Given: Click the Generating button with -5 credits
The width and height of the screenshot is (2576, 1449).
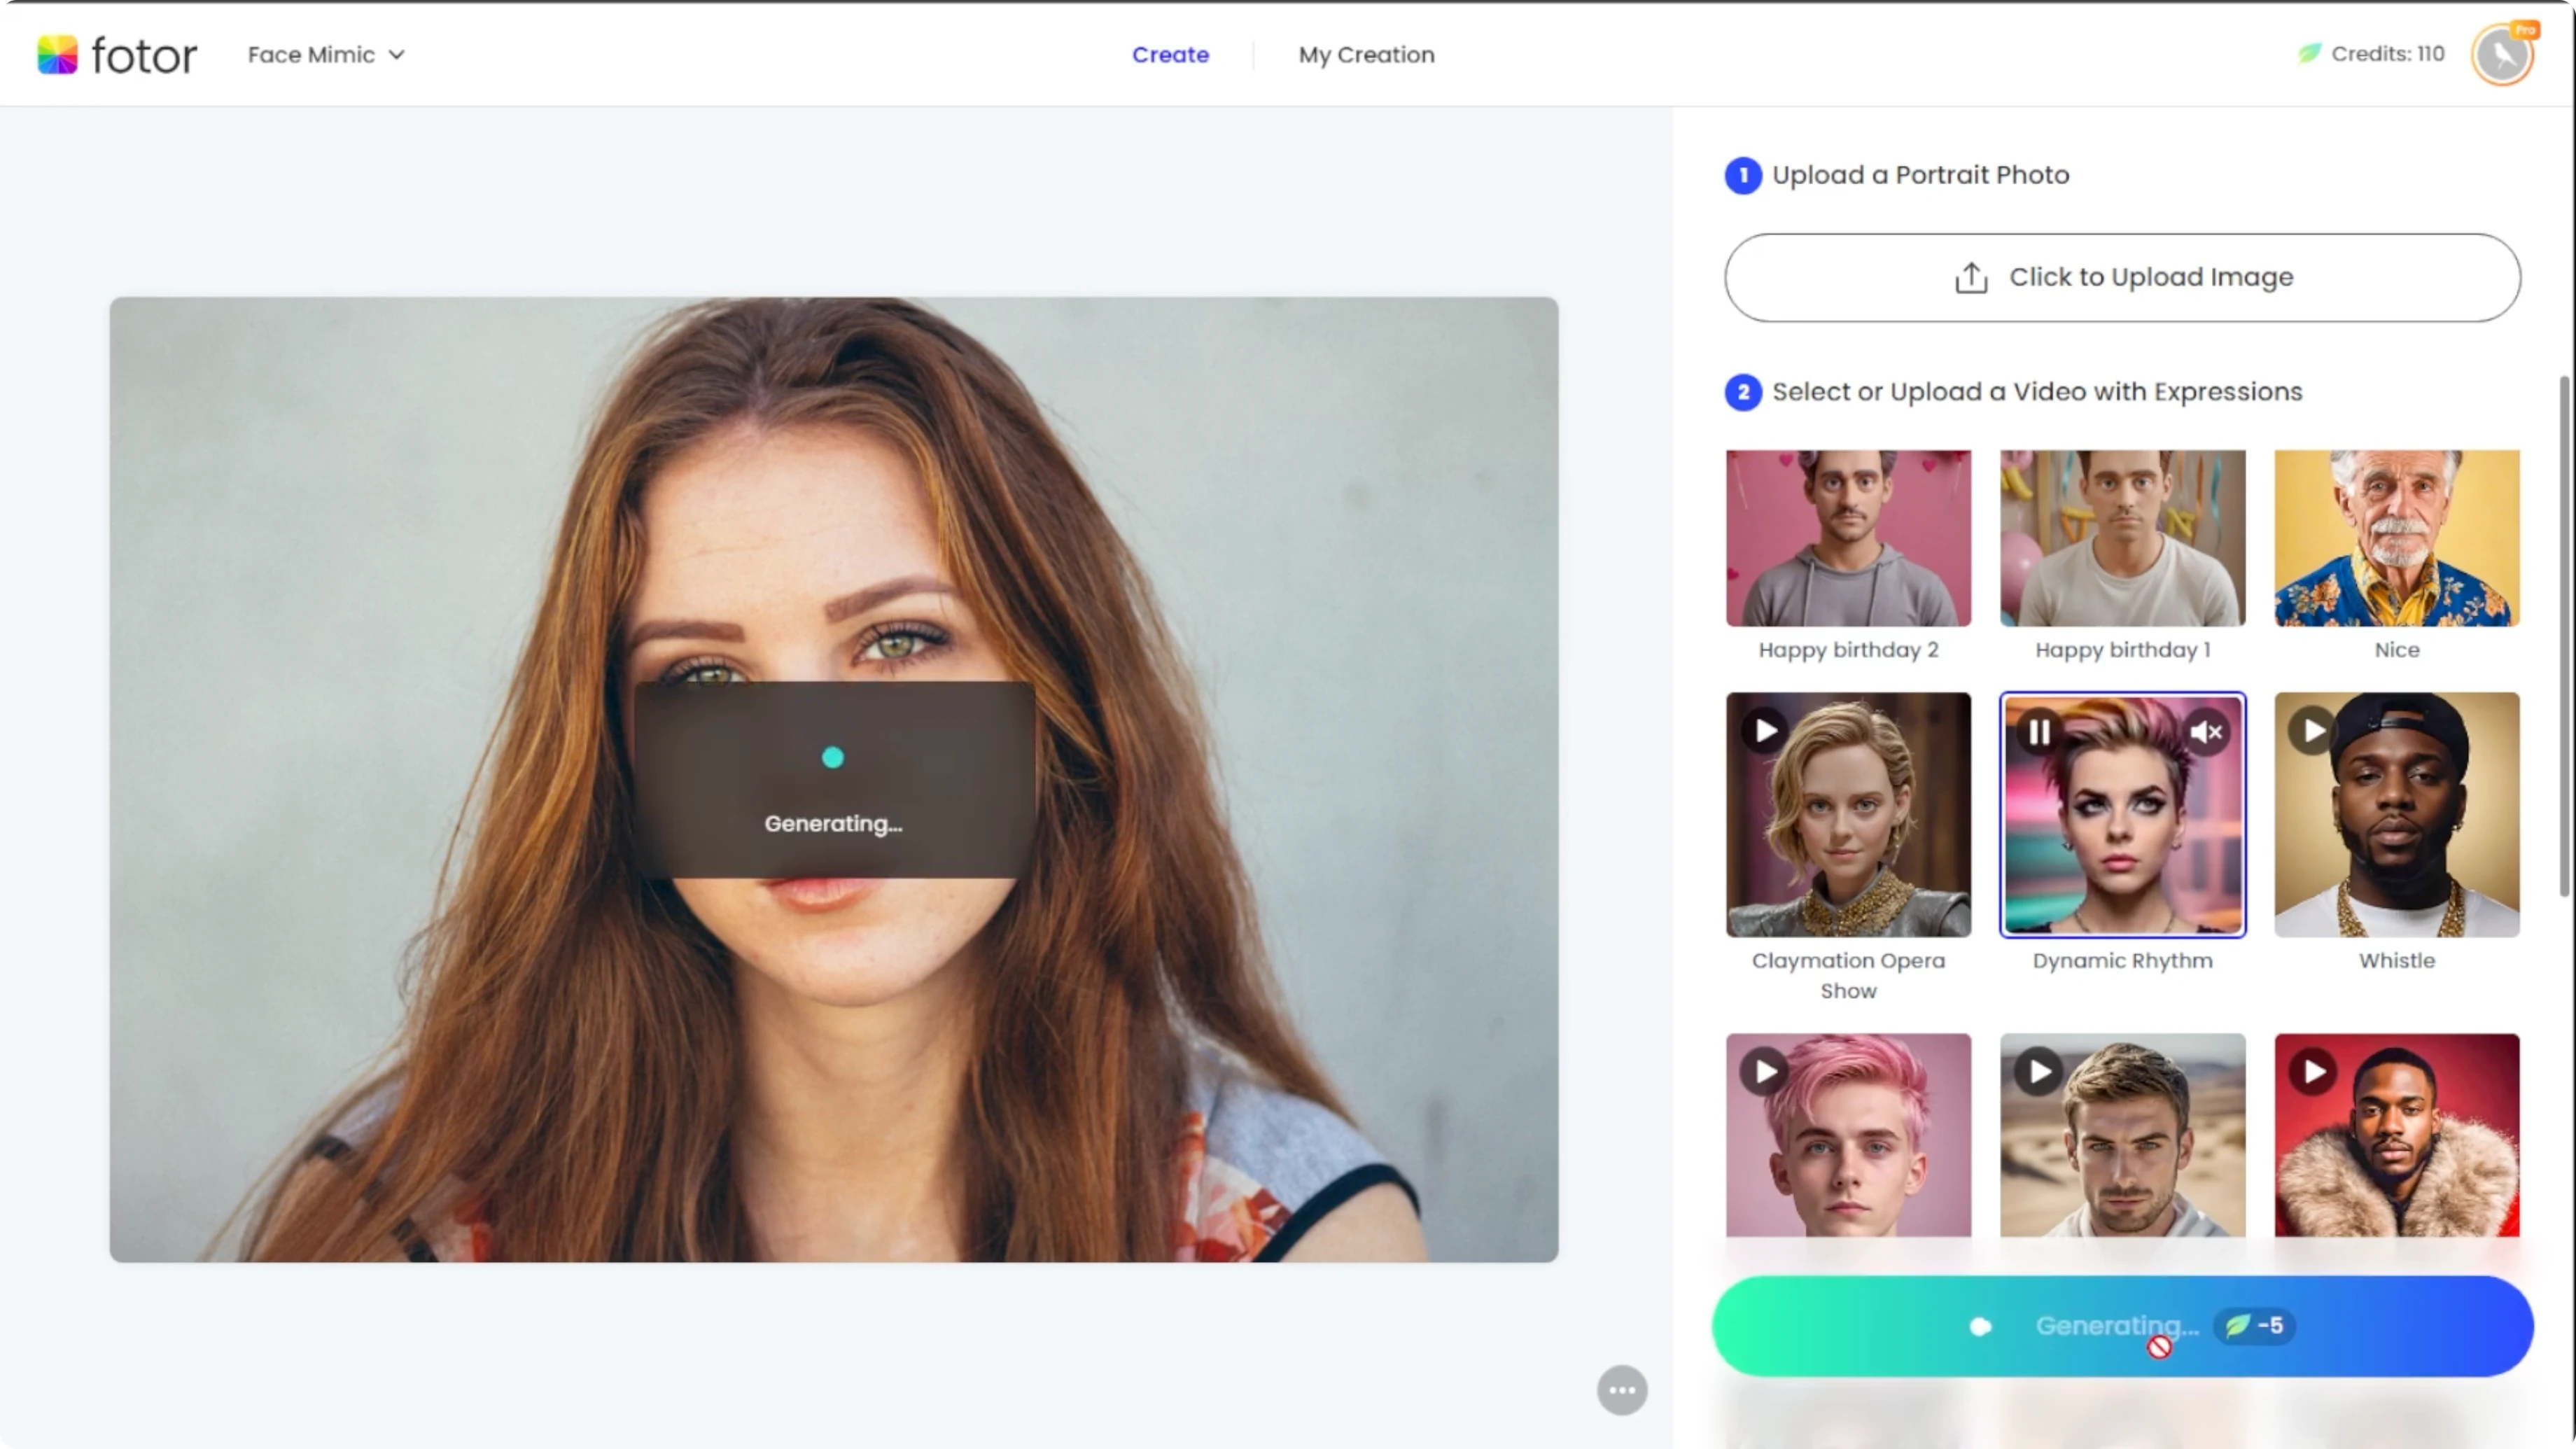Looking at the screenshot, I should (2122, 1326).
